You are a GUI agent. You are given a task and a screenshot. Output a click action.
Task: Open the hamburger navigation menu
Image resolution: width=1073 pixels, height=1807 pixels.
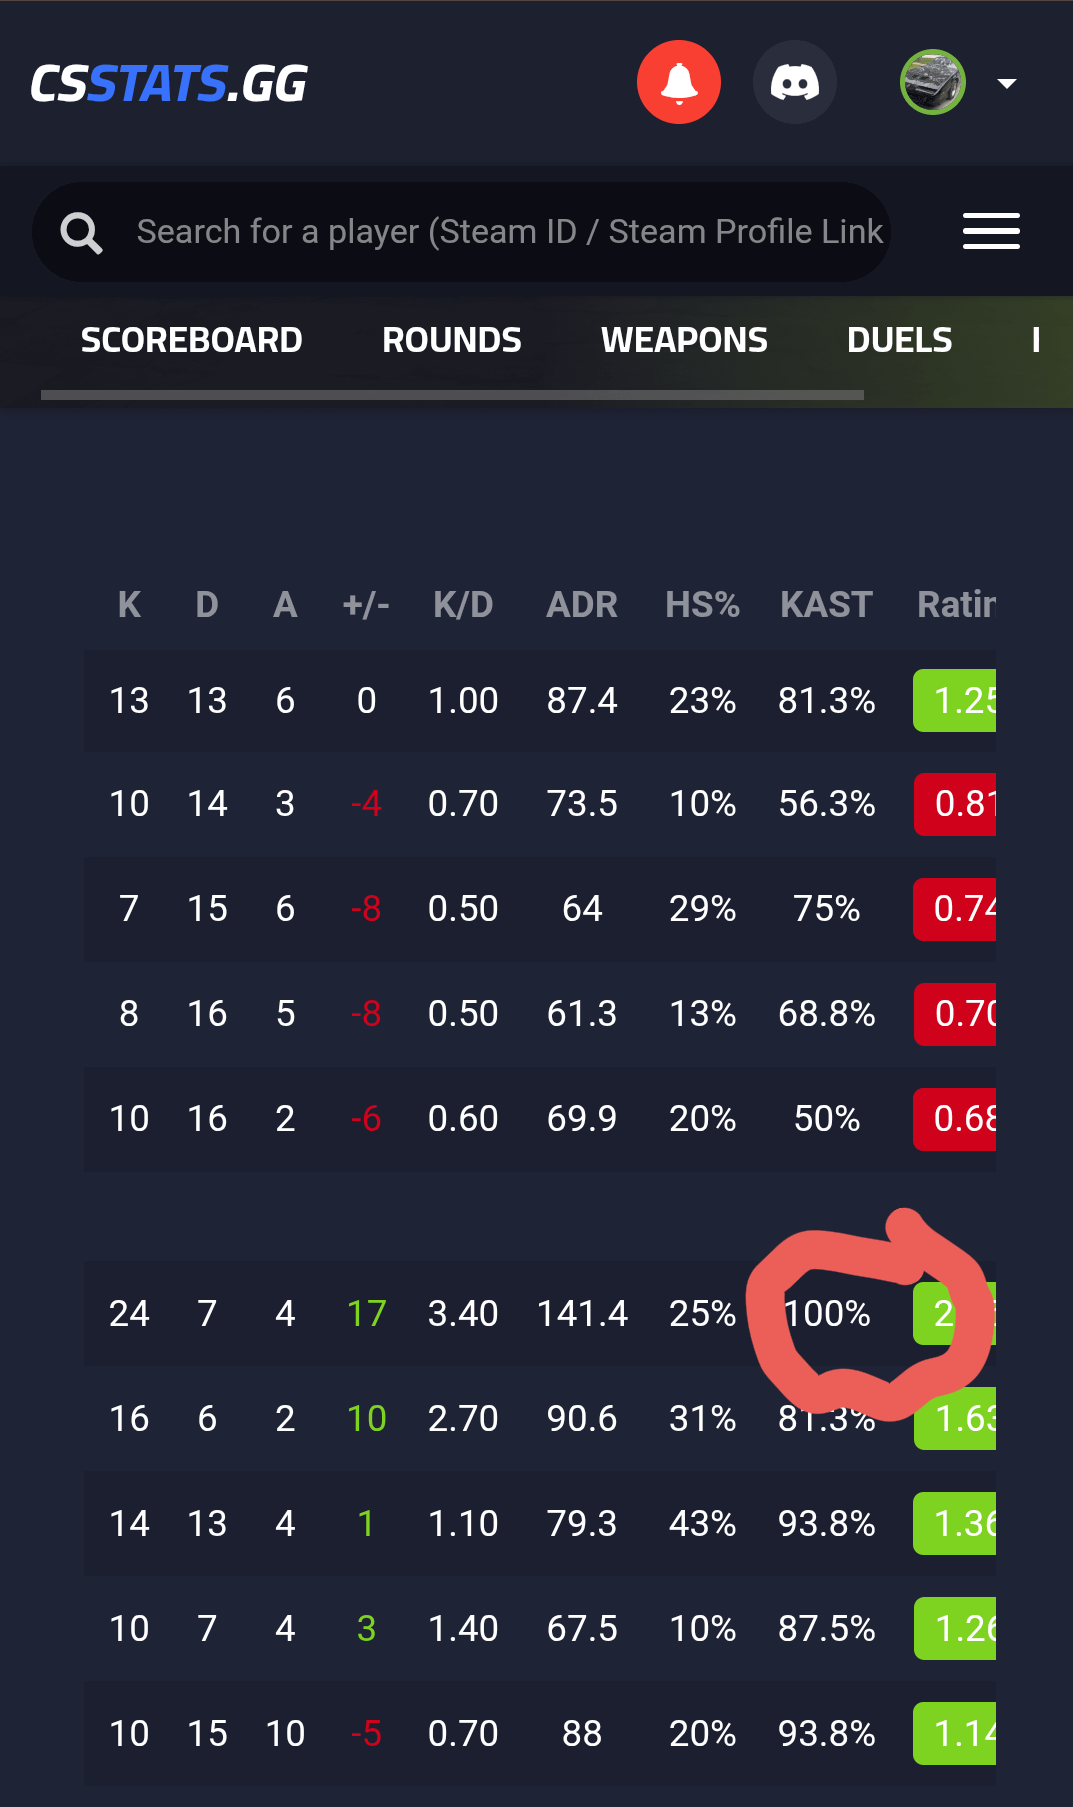(x=991, y=231)
